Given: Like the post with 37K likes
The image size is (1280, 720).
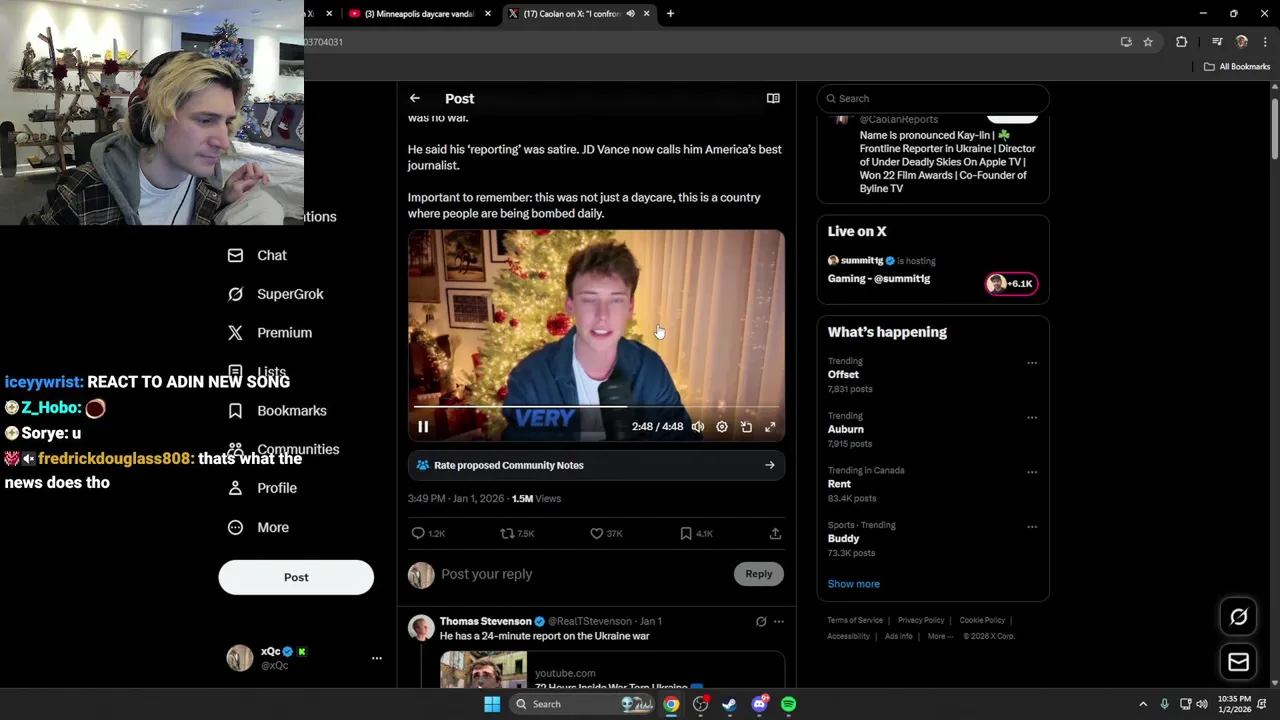Looking at the screenshot, I should click(x=606, y=534).
